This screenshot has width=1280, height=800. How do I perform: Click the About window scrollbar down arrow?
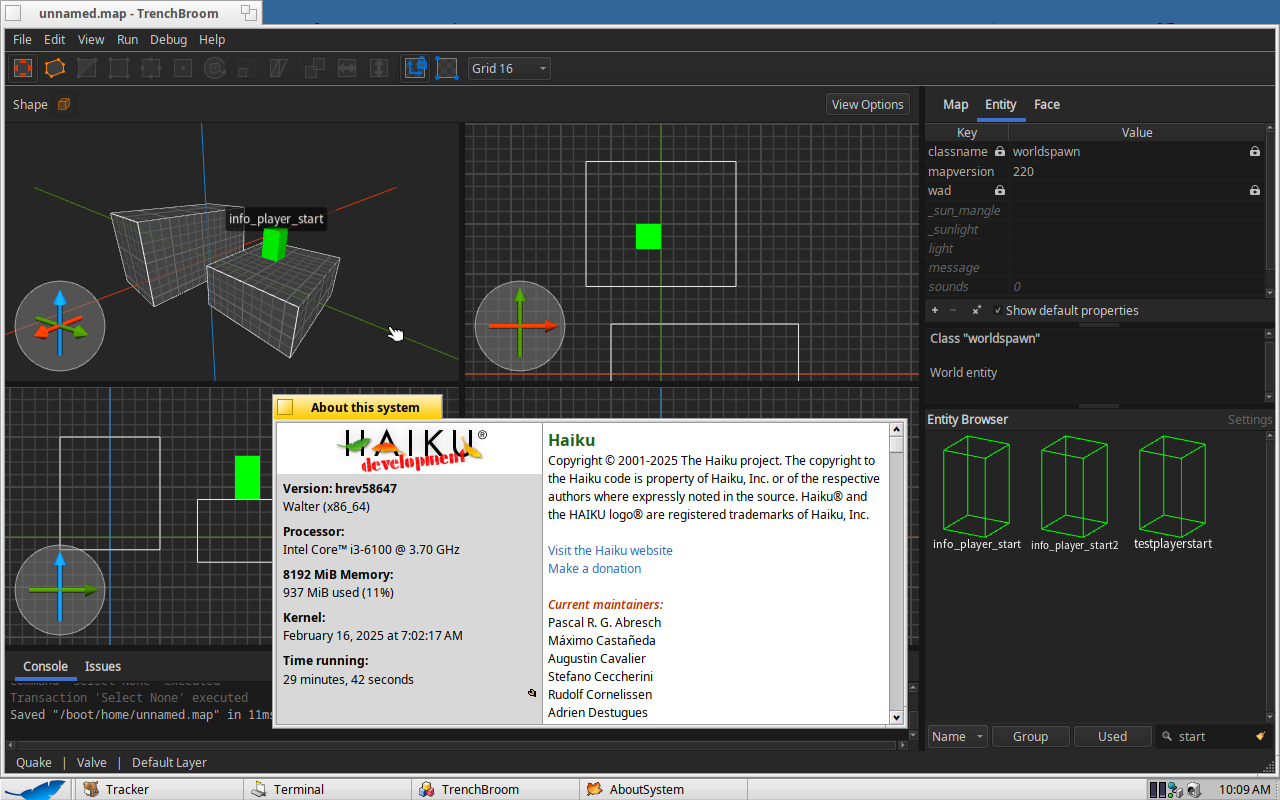point(896,717)
